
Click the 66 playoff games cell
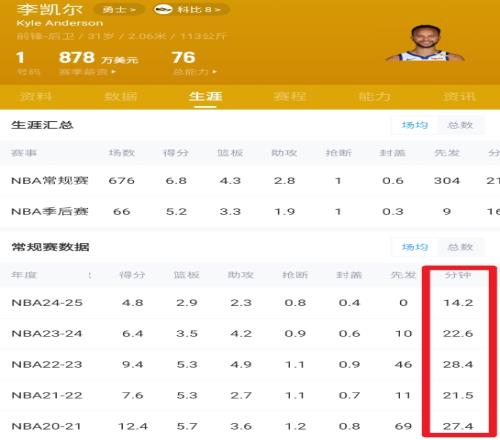coord(122,211)
